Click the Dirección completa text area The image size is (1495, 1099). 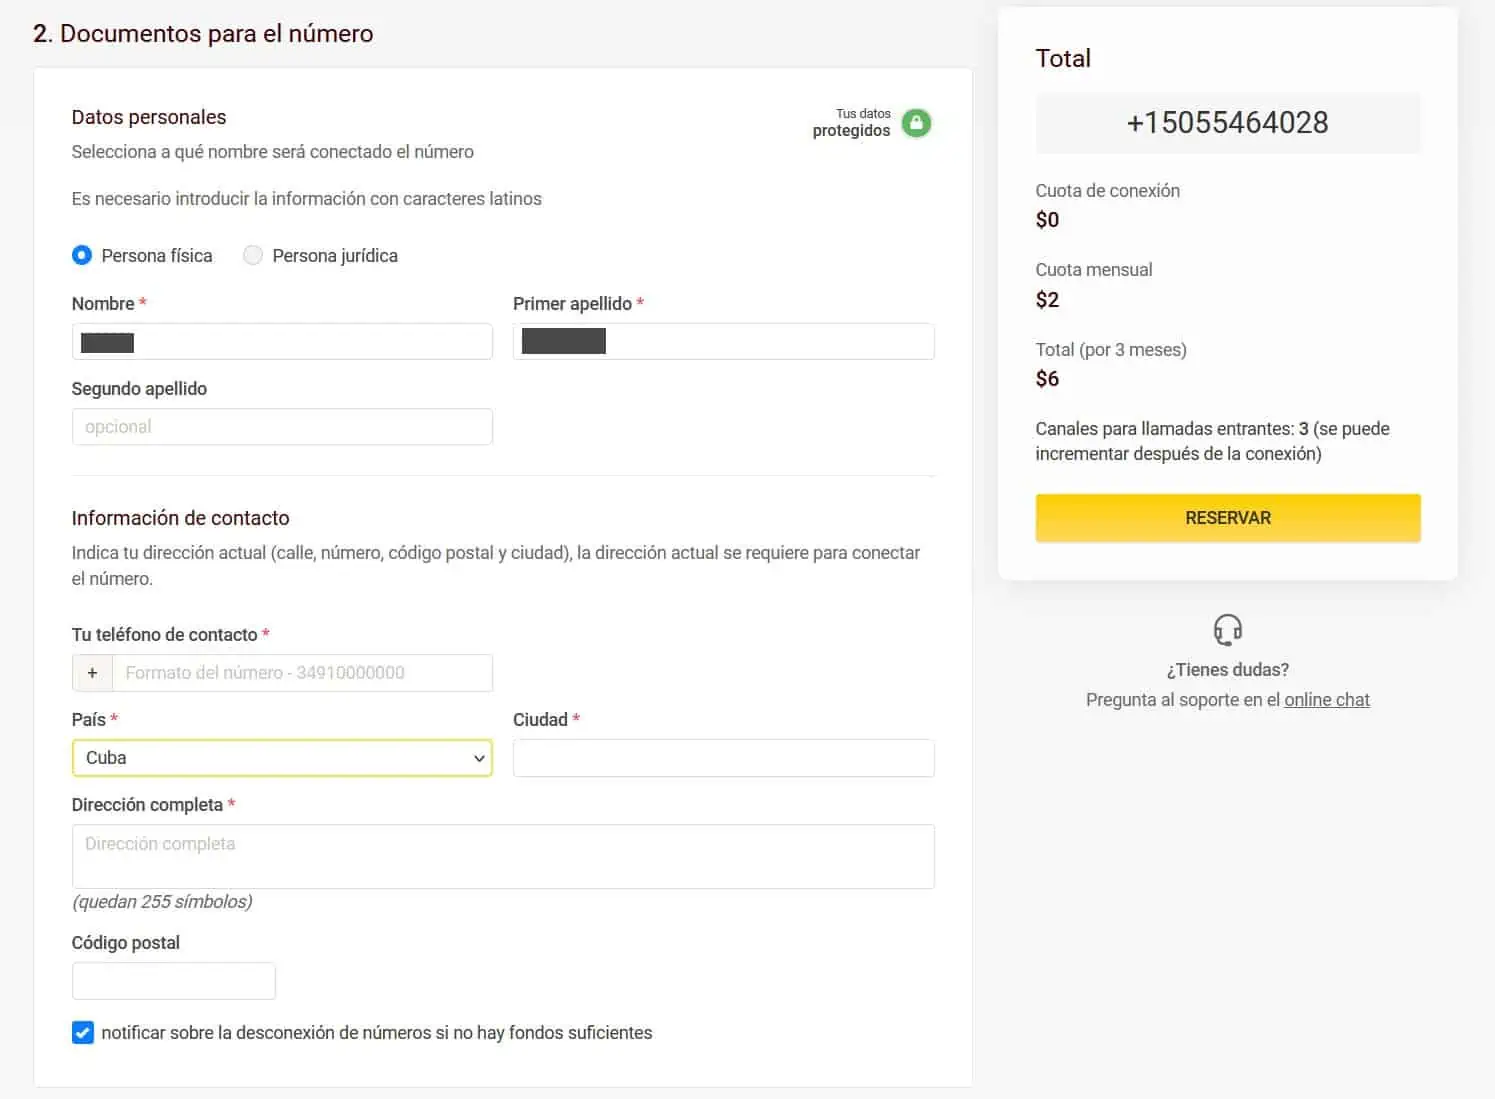(x=503, y=857)
